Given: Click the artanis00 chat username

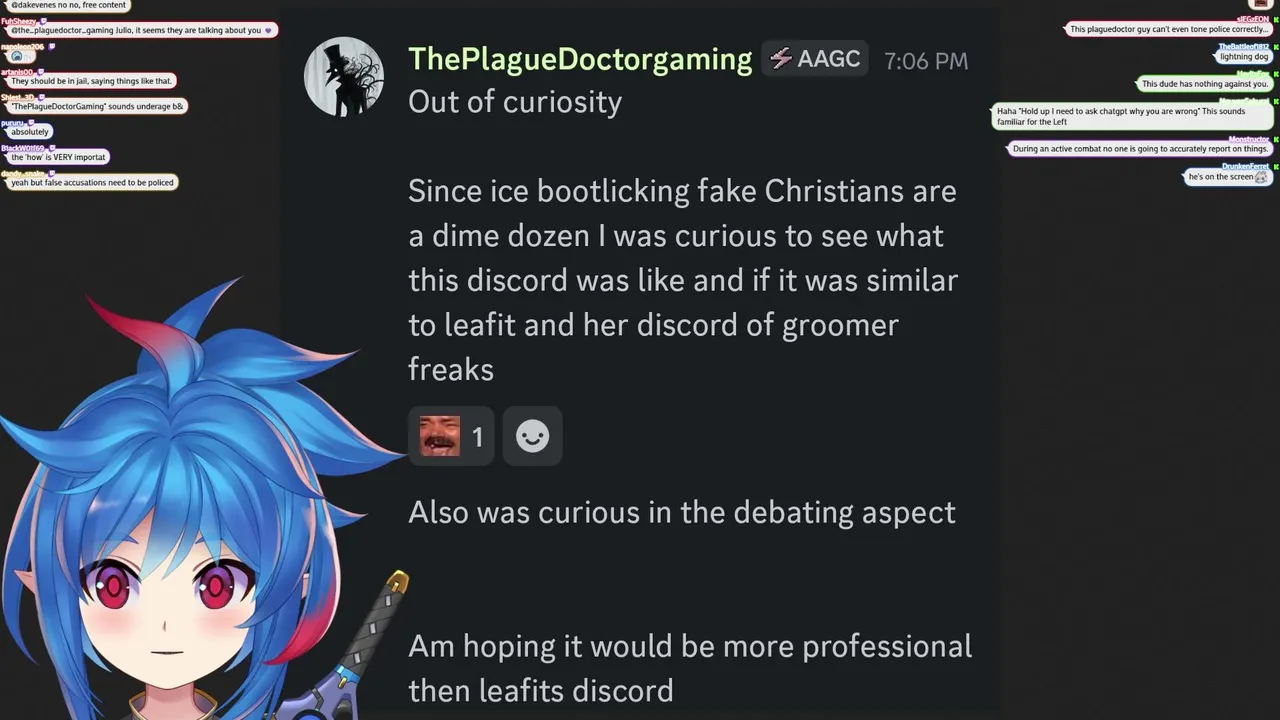Looking at the screenshot, I should (x=17, y=72).
